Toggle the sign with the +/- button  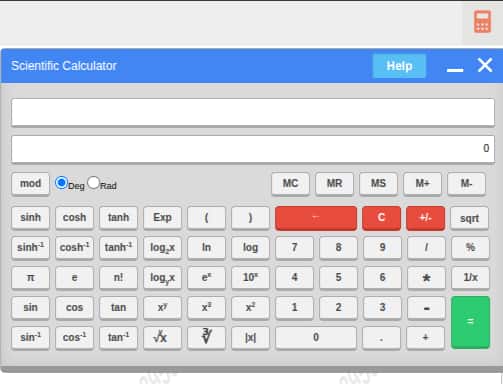425,218
